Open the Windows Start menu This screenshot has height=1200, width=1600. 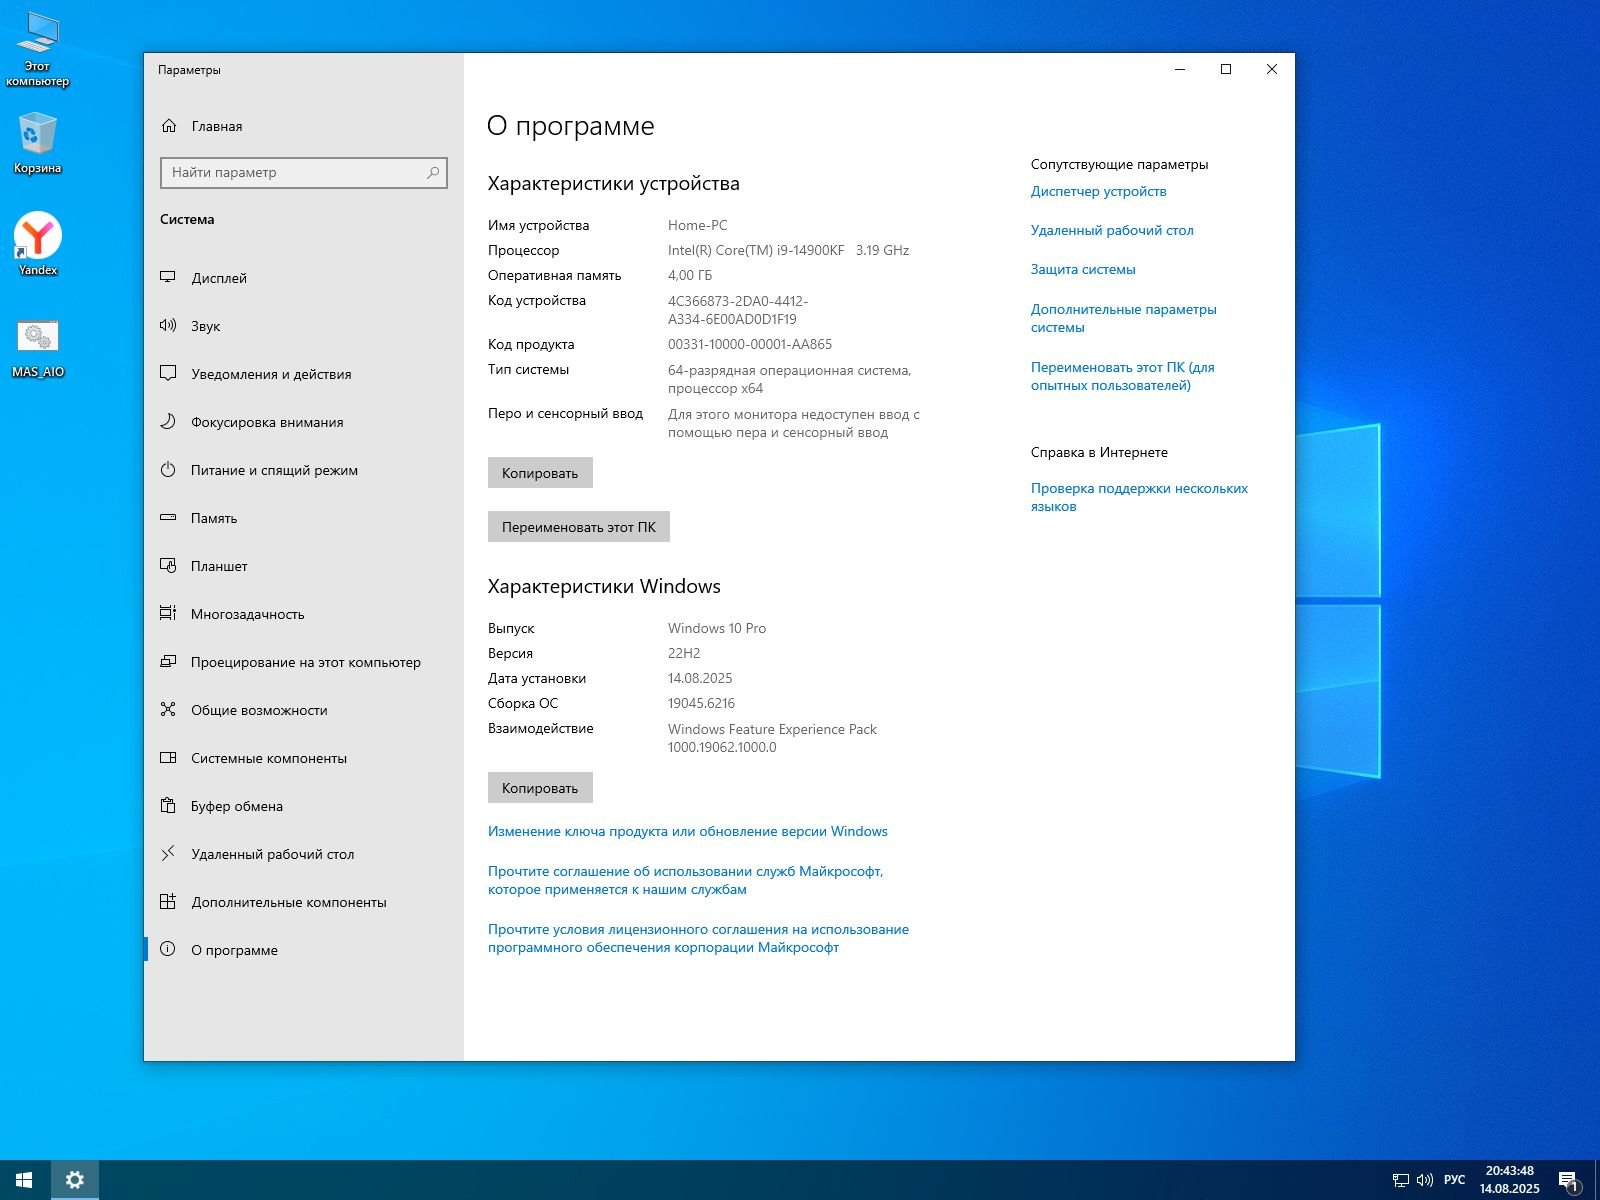tap(24, 1180)
